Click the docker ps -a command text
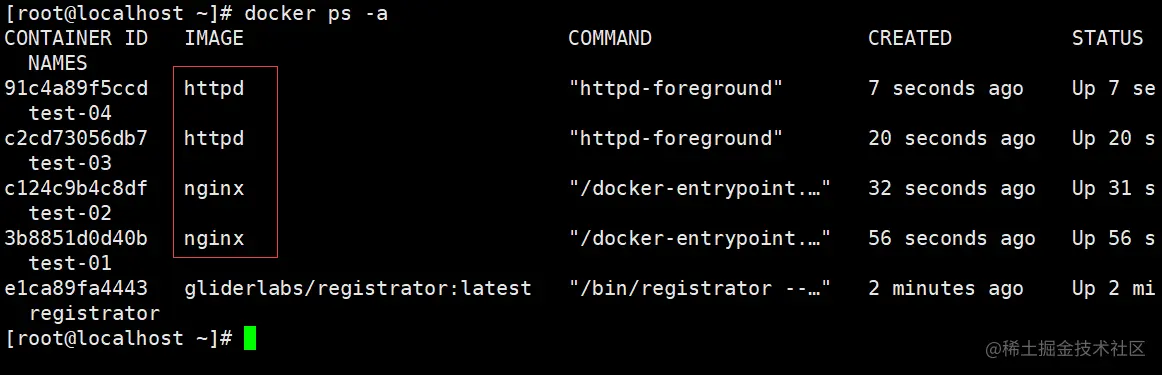 pos(316,13)
